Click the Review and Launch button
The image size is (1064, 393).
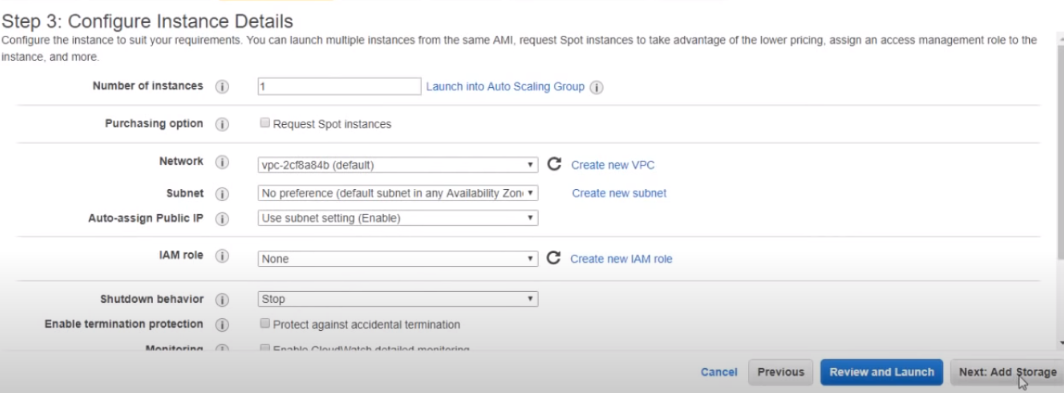coord(881,372)
